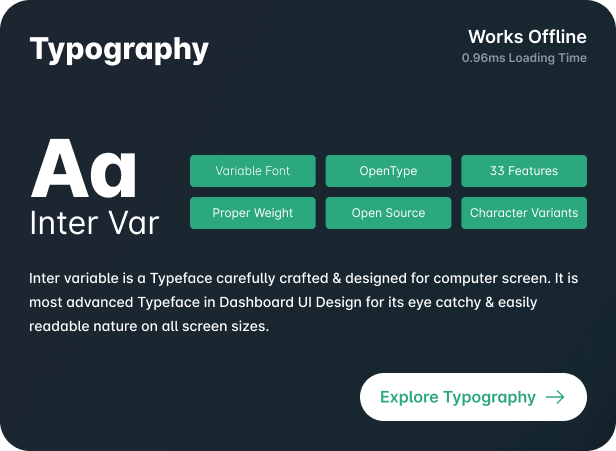Click the Works Offline label
Image resolution: width=616 pixels, height=451 pixels.
527,37
